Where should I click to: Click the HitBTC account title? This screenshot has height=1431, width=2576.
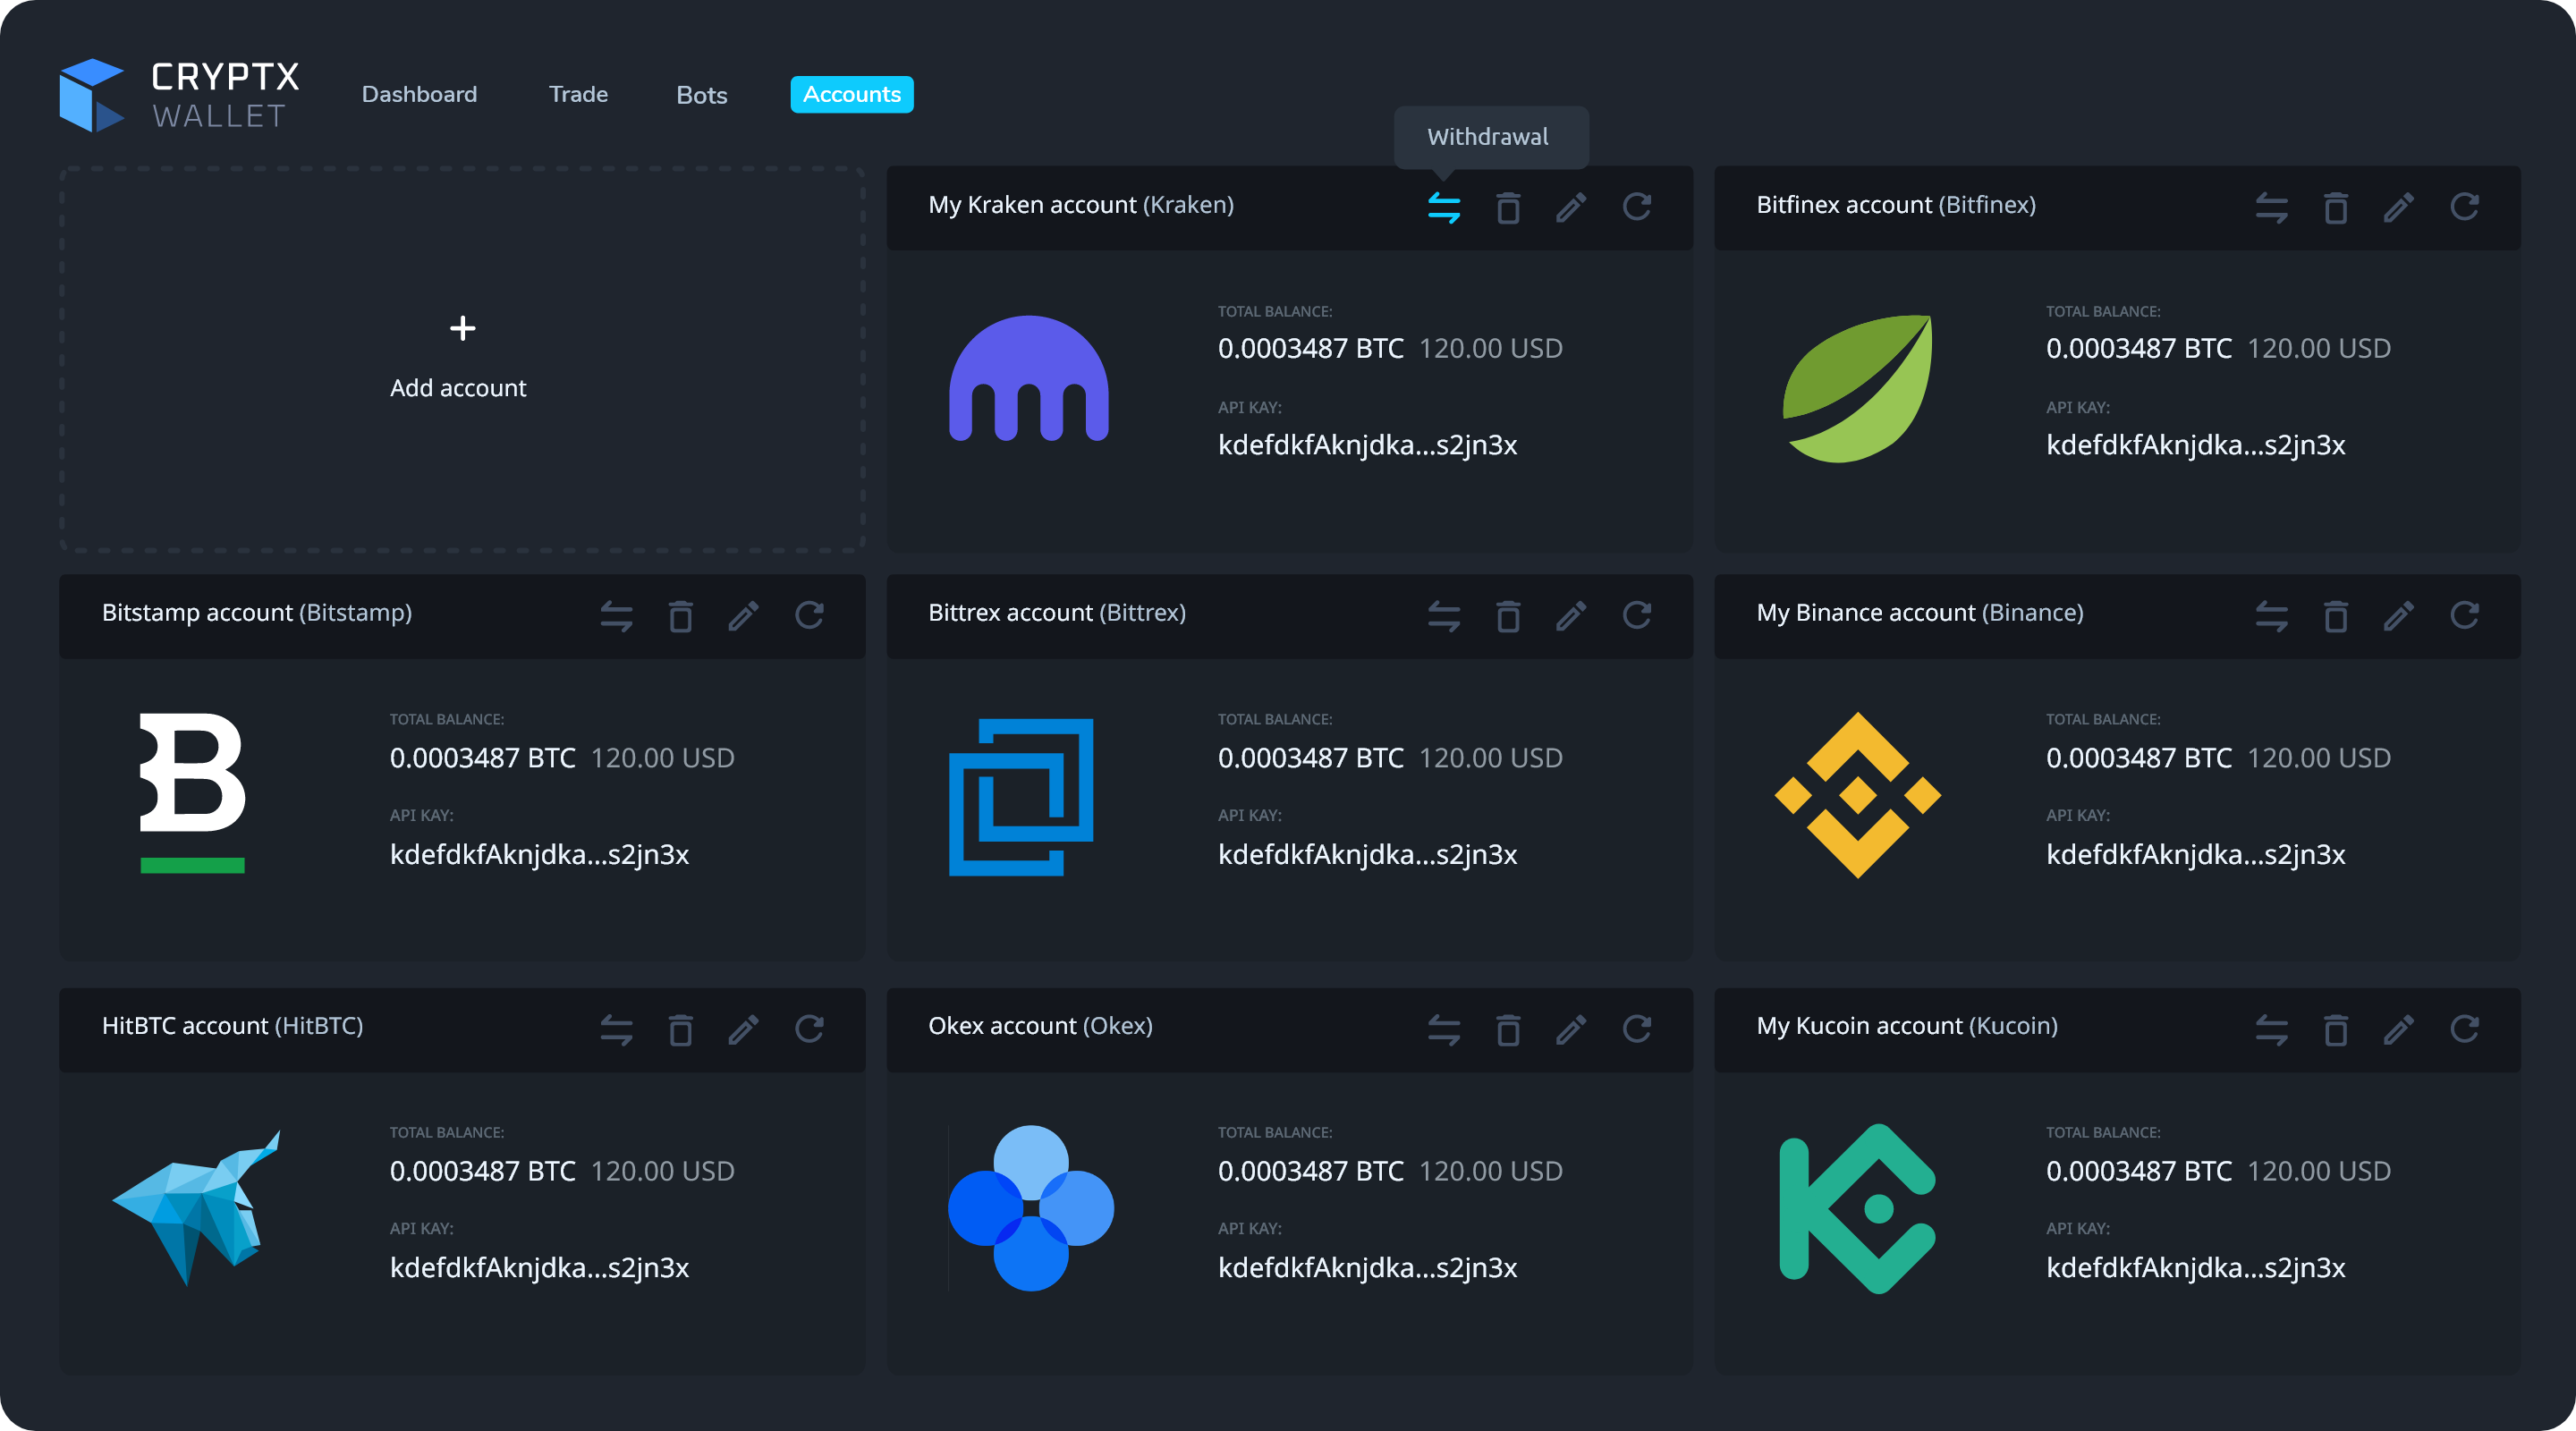[x=232, y=1025]
